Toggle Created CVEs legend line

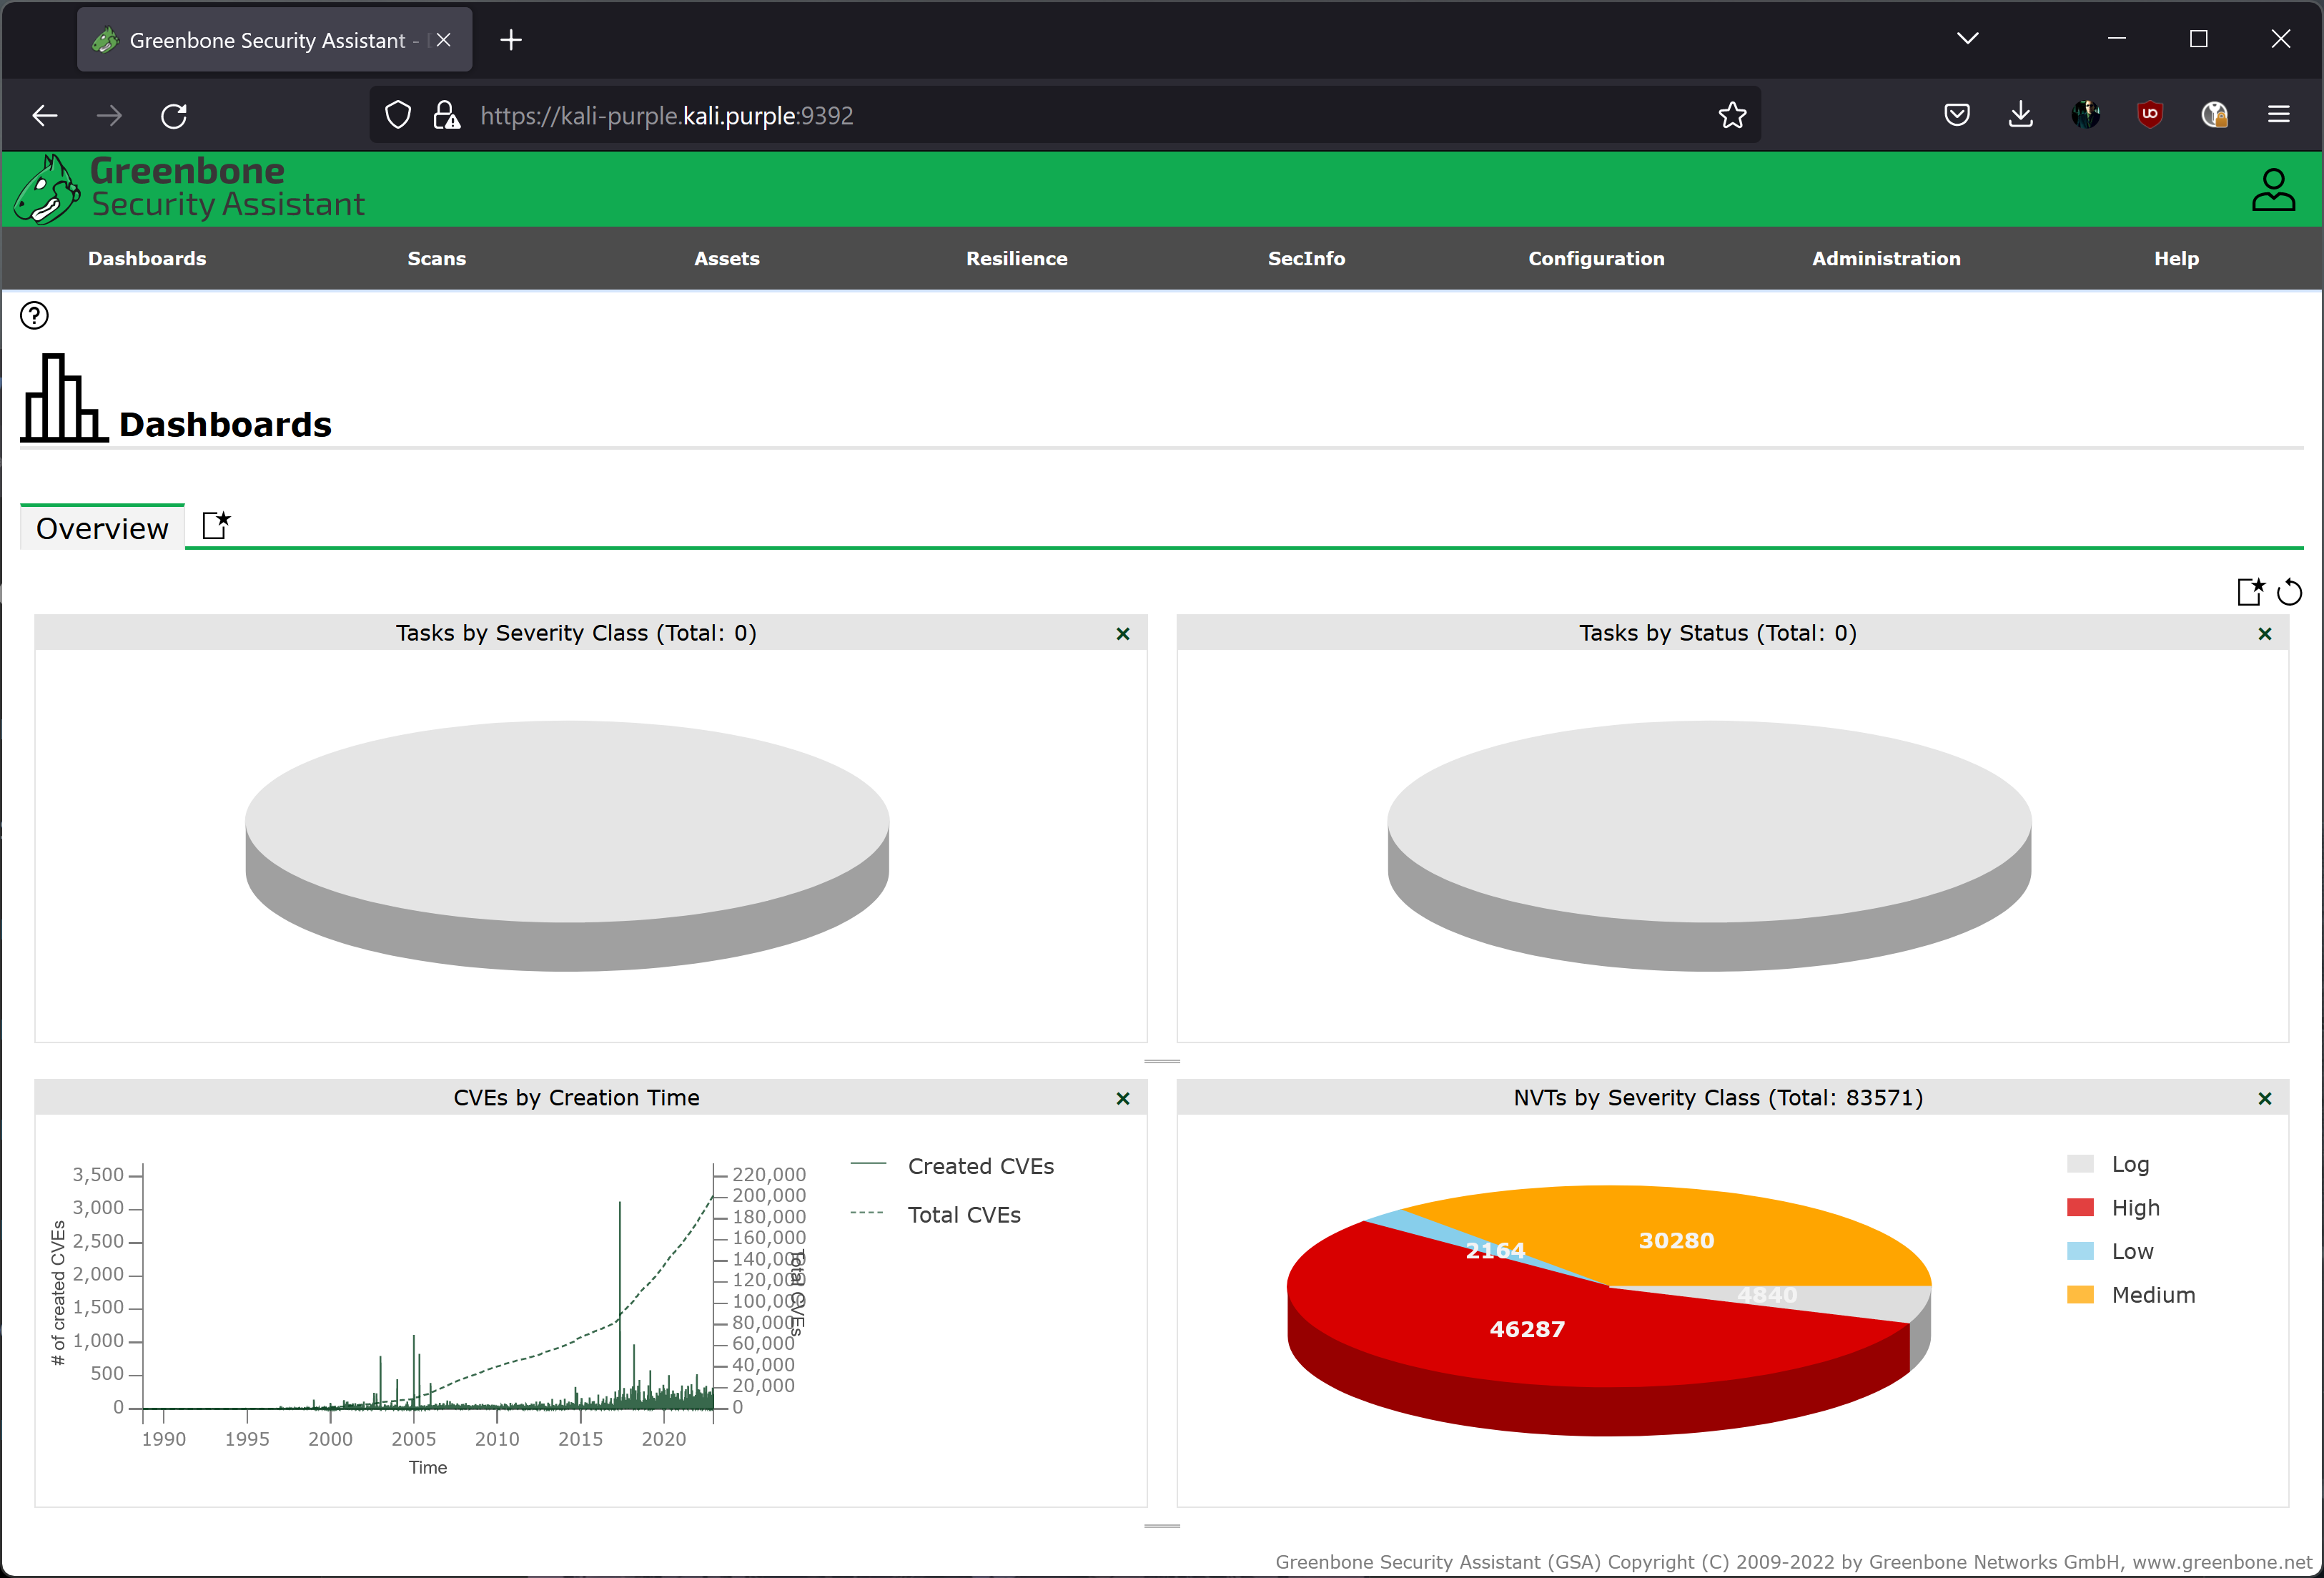click(868, 1165)
